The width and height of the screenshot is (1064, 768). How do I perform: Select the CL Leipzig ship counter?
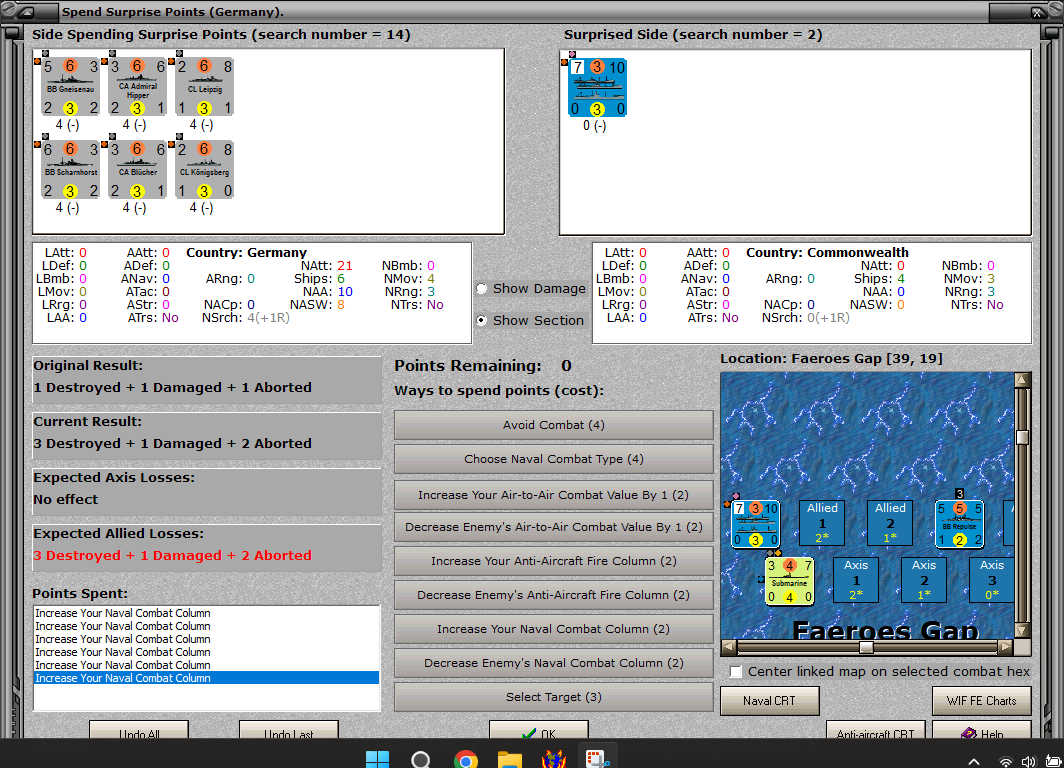204,87
